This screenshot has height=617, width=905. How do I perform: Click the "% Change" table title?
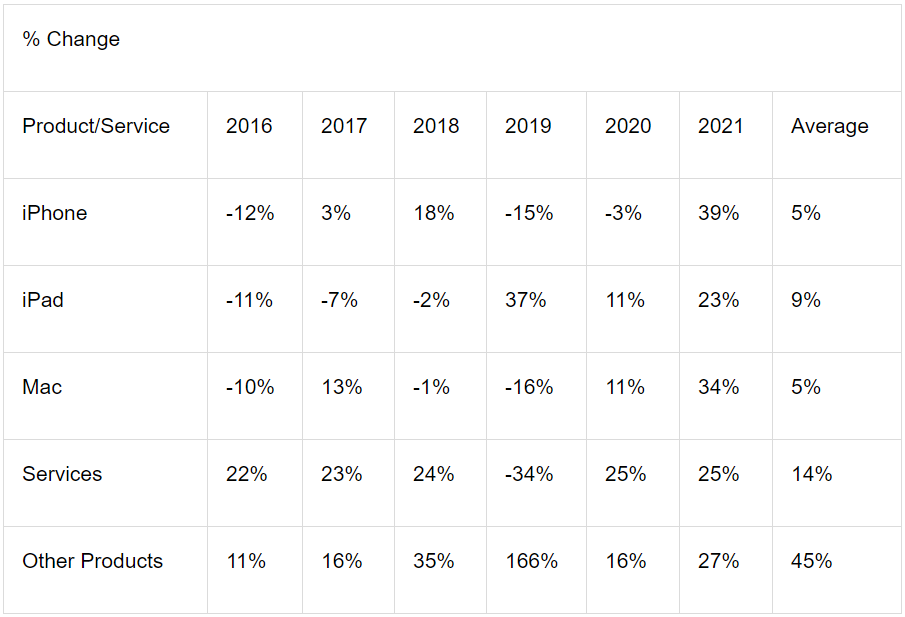(x=71, y=40)
